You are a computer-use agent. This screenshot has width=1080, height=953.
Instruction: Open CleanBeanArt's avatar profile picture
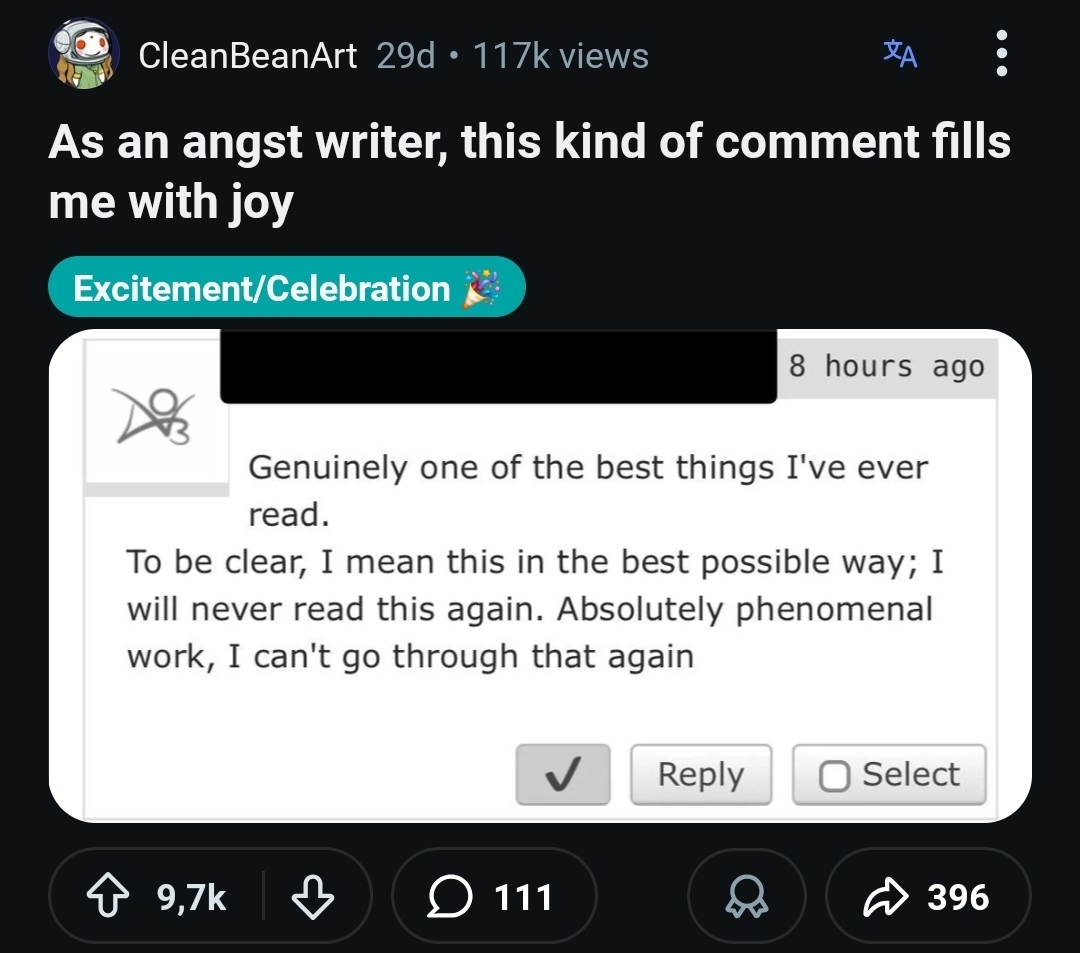[x=84, y=55]
